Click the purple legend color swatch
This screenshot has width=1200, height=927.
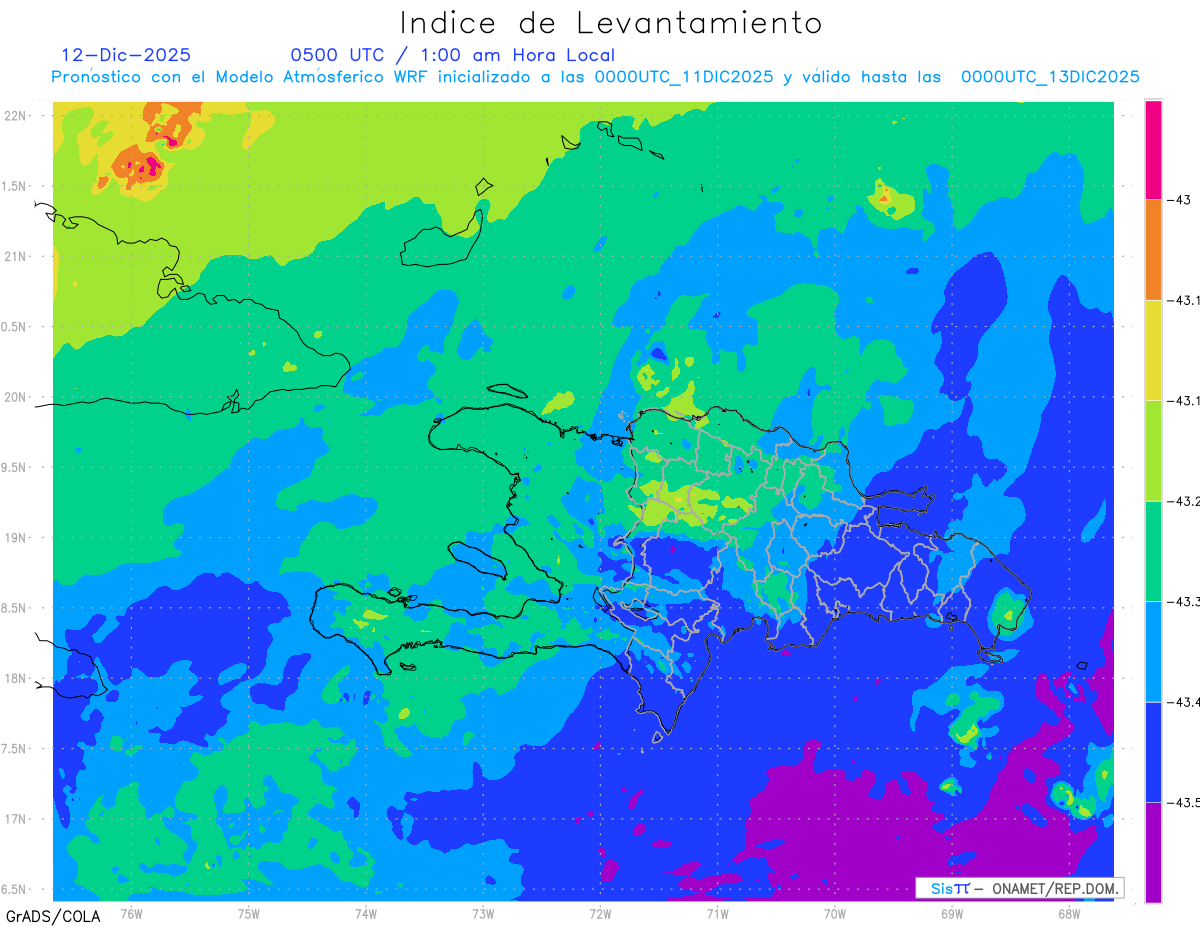point(1153,852)
